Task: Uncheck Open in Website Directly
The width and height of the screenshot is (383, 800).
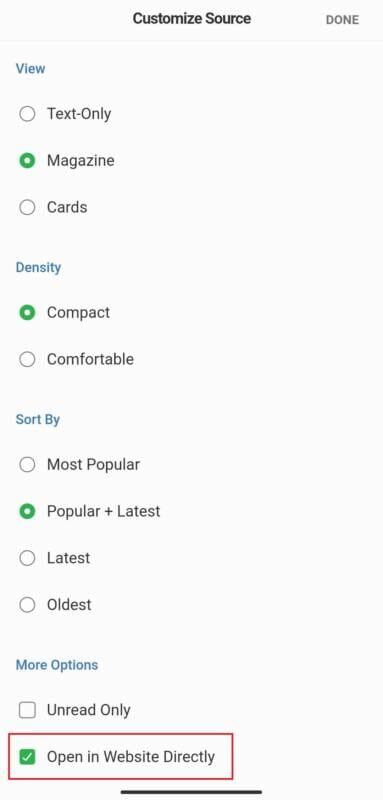Action: [27, 757]
